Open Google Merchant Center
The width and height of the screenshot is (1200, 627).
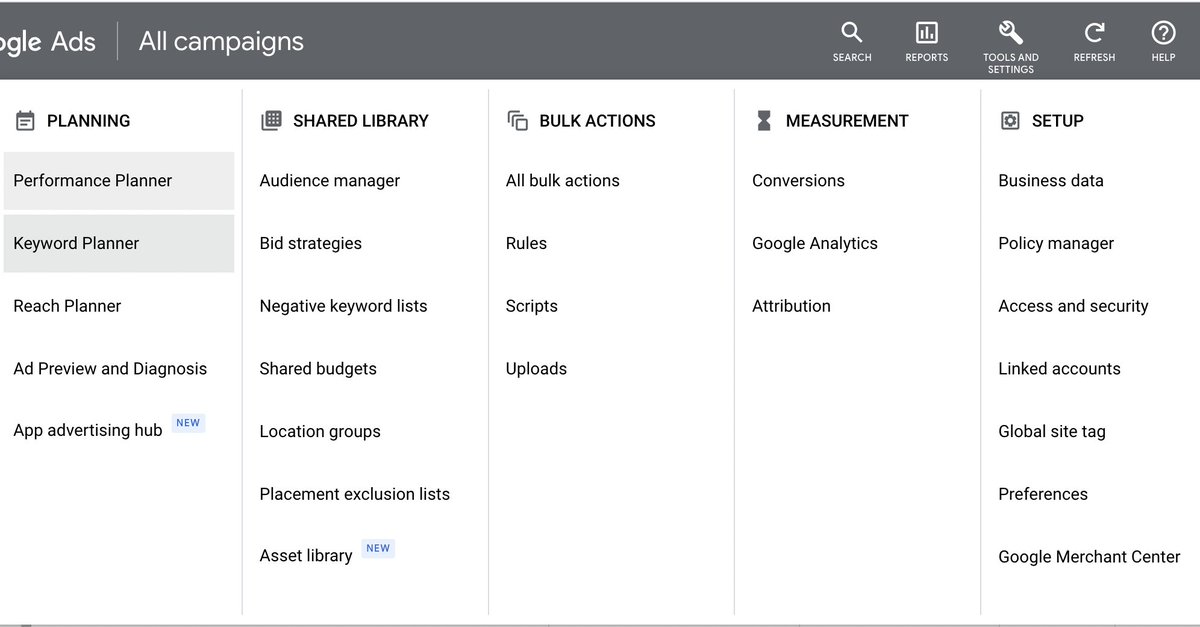point(1089,556)
